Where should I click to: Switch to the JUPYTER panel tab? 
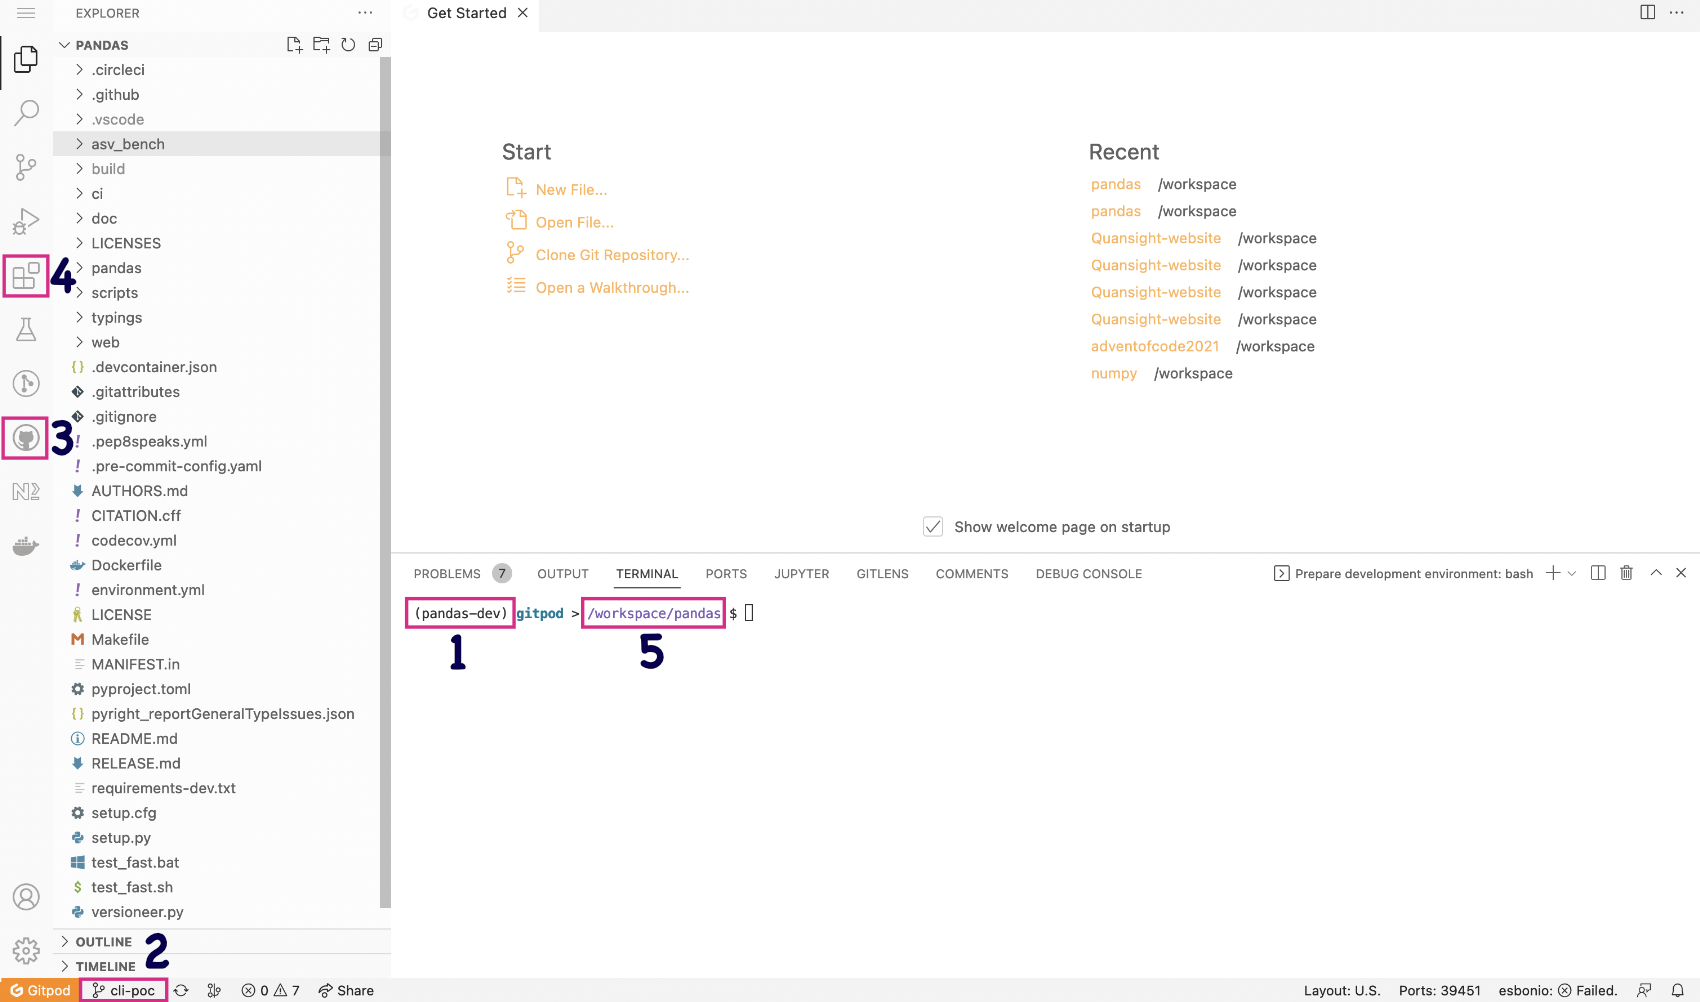801,573
